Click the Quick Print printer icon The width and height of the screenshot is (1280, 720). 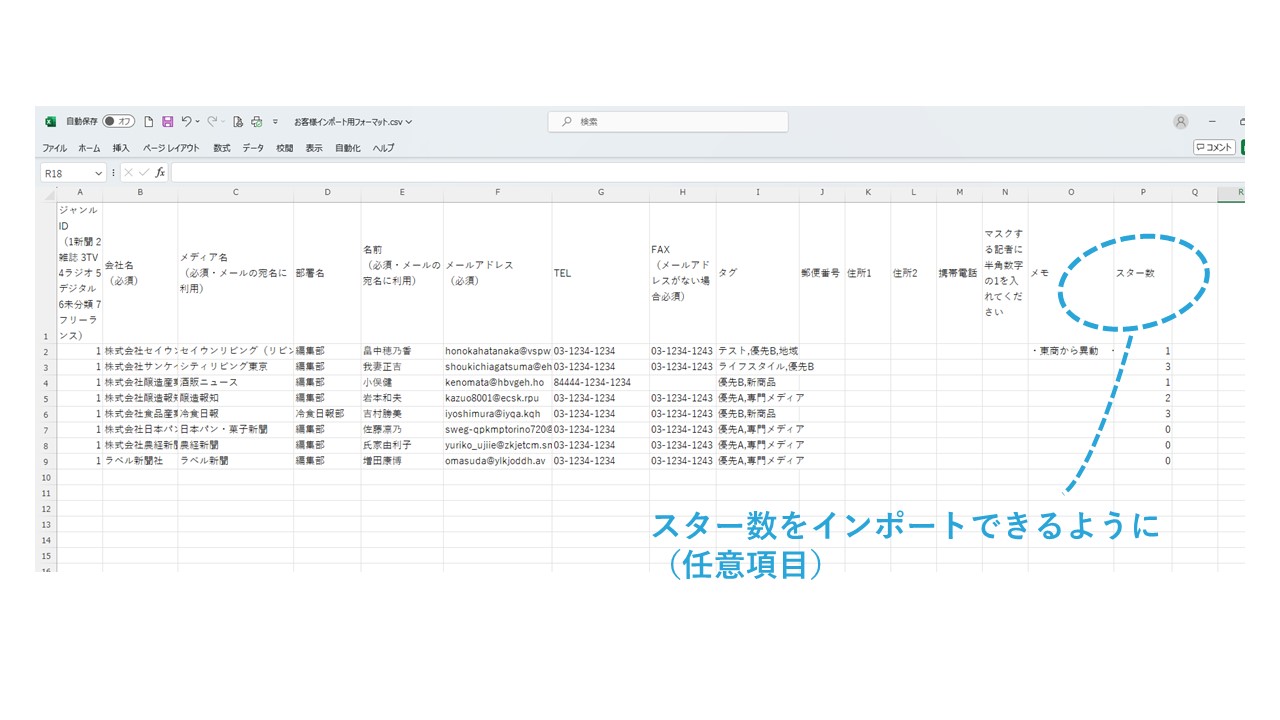coord(256,122)
